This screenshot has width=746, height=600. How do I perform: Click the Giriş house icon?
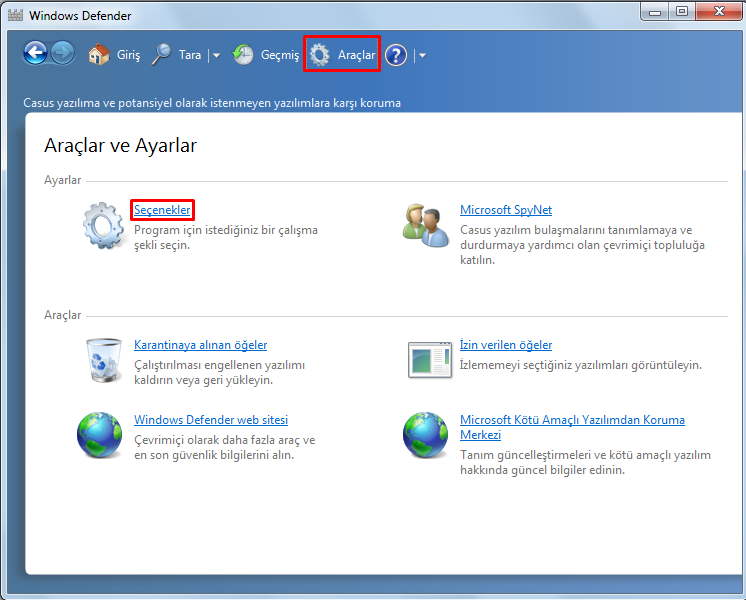[99, 55]
